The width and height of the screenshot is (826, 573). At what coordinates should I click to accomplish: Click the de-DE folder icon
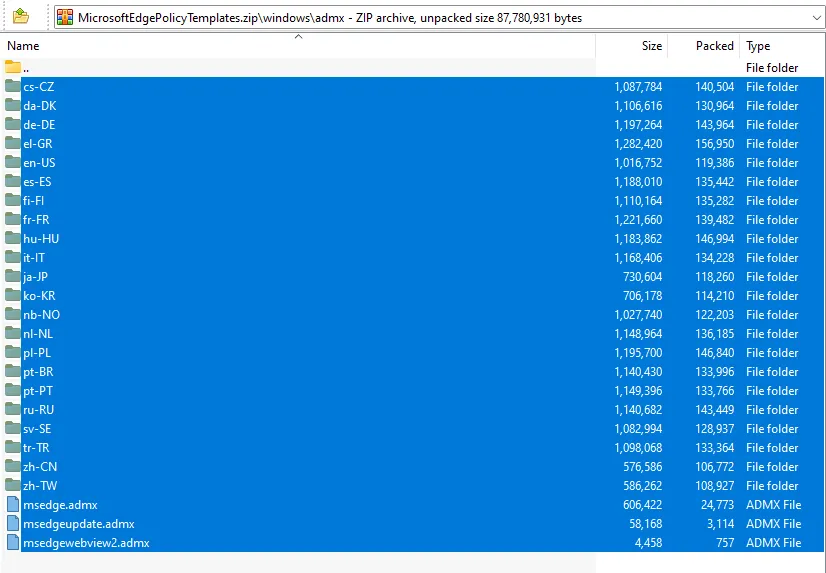[13, 124]
